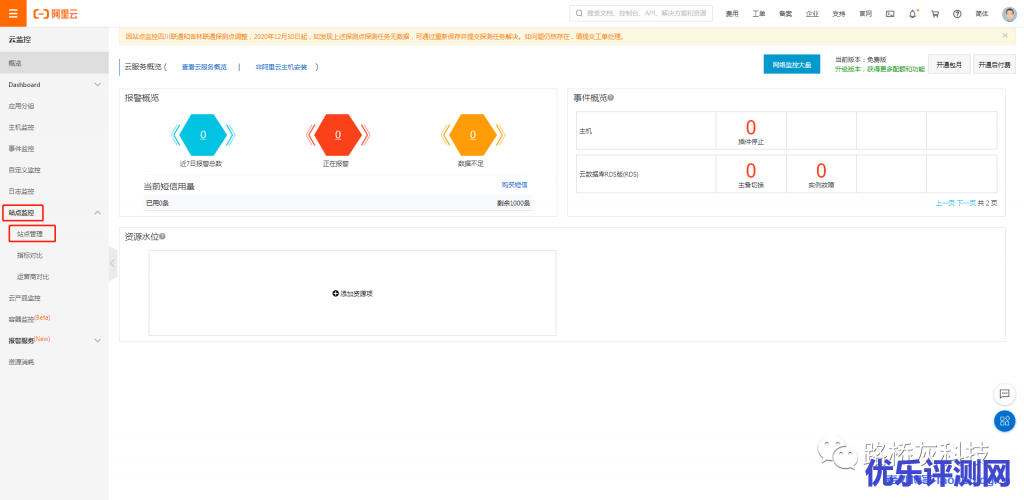Open the orange hamburger menu icon

tap(13, 14)
